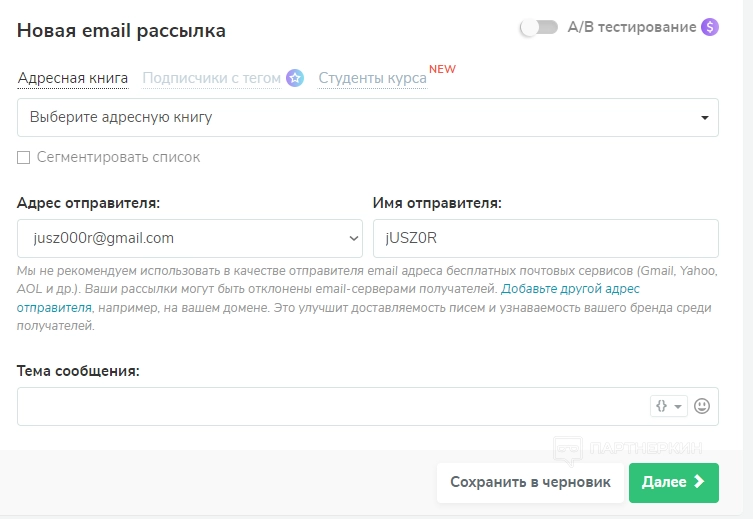Click the purple dollar icon beside A/B тестирование
Viewport: 753px width, 519px height.
coord(710,27)
